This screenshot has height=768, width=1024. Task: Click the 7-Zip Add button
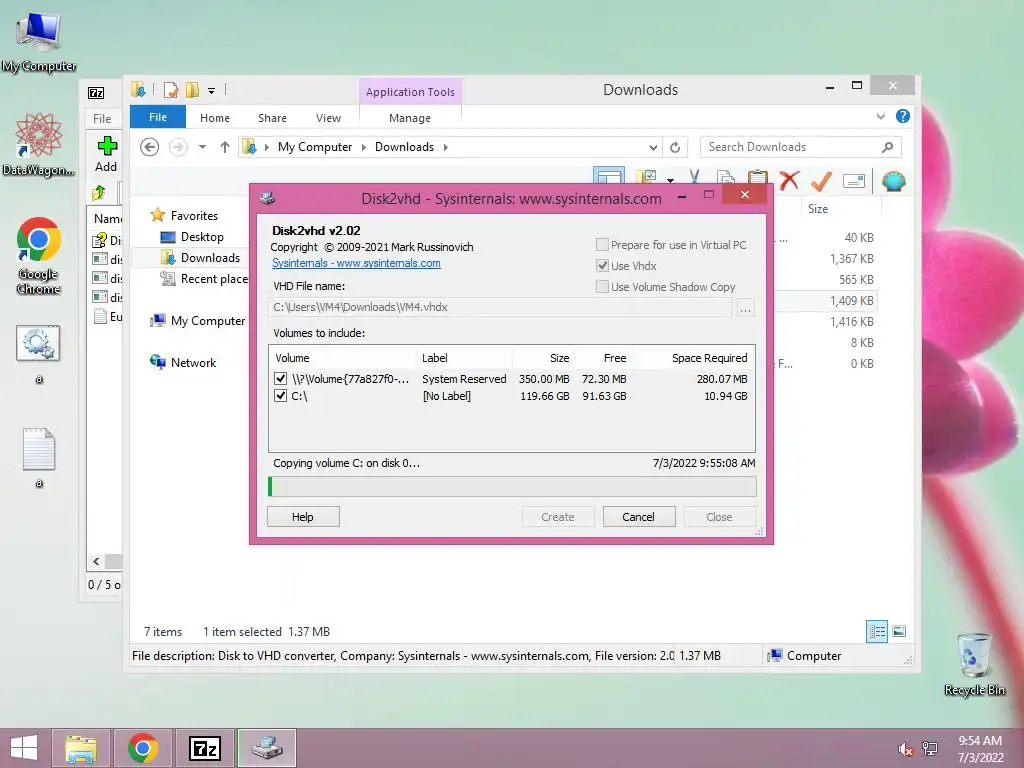click(106, 154)
